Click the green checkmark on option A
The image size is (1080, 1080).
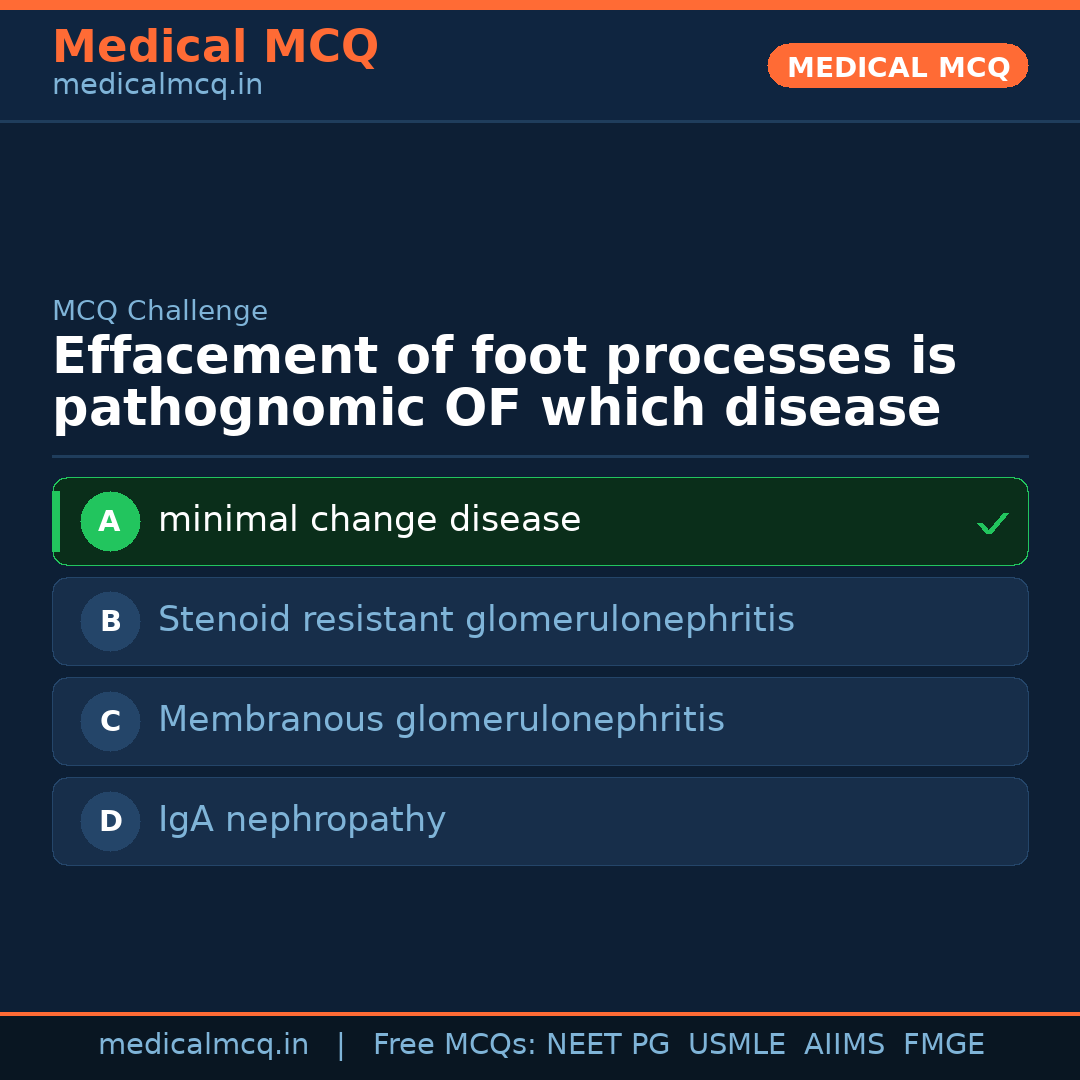pyautogui.click(x=992, y=523)
